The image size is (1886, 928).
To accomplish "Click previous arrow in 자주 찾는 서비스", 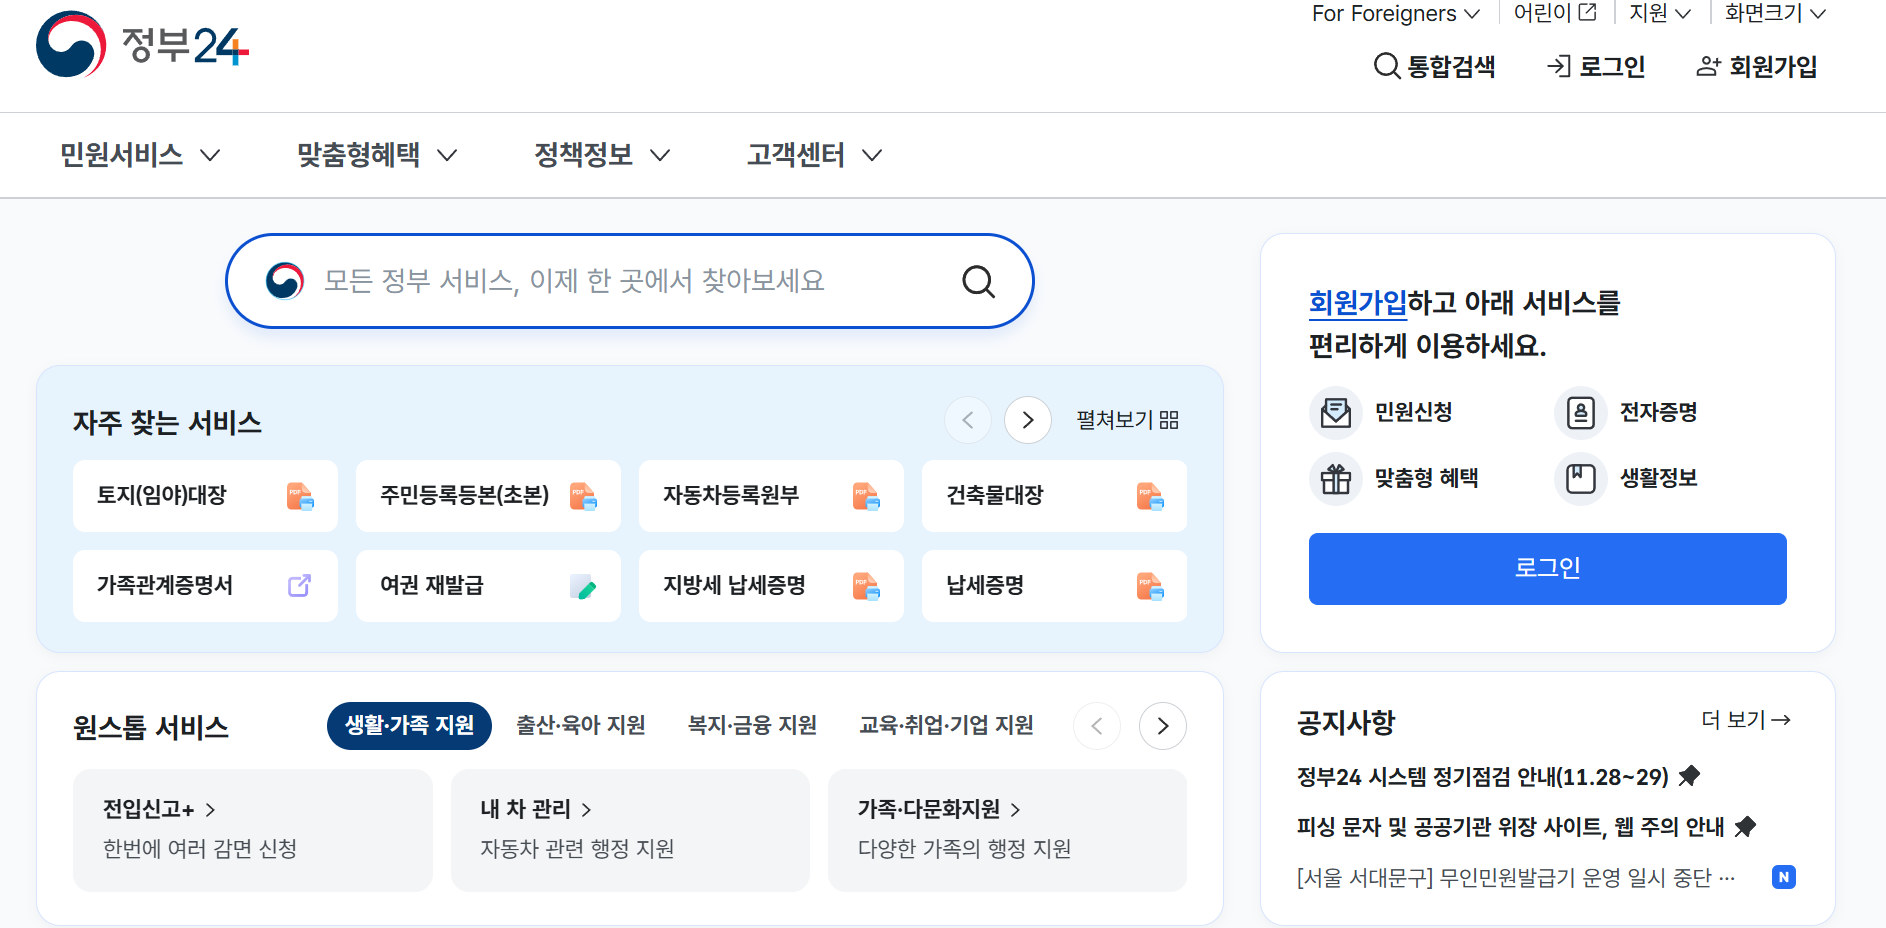I will click(968, 420).
